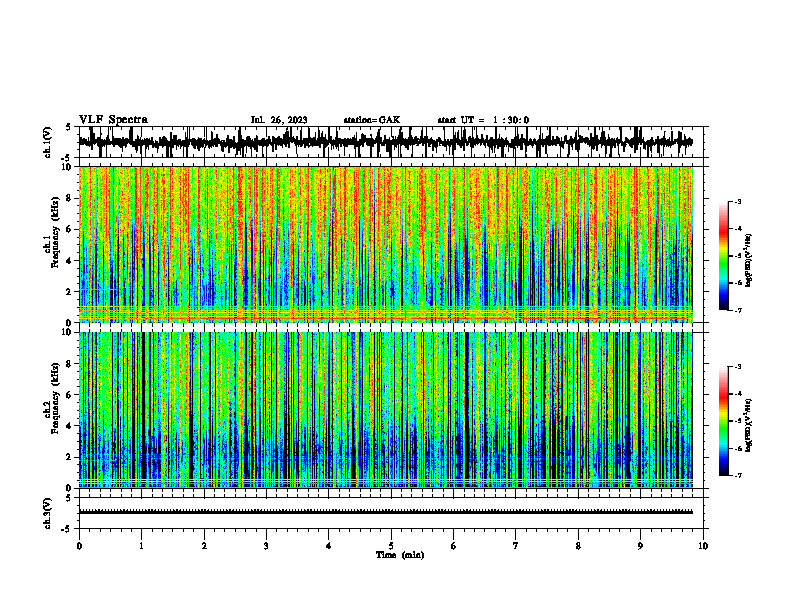Click inside the ch.1 spectrogram panel
This screenshot has height=612, width=792.
385,244
